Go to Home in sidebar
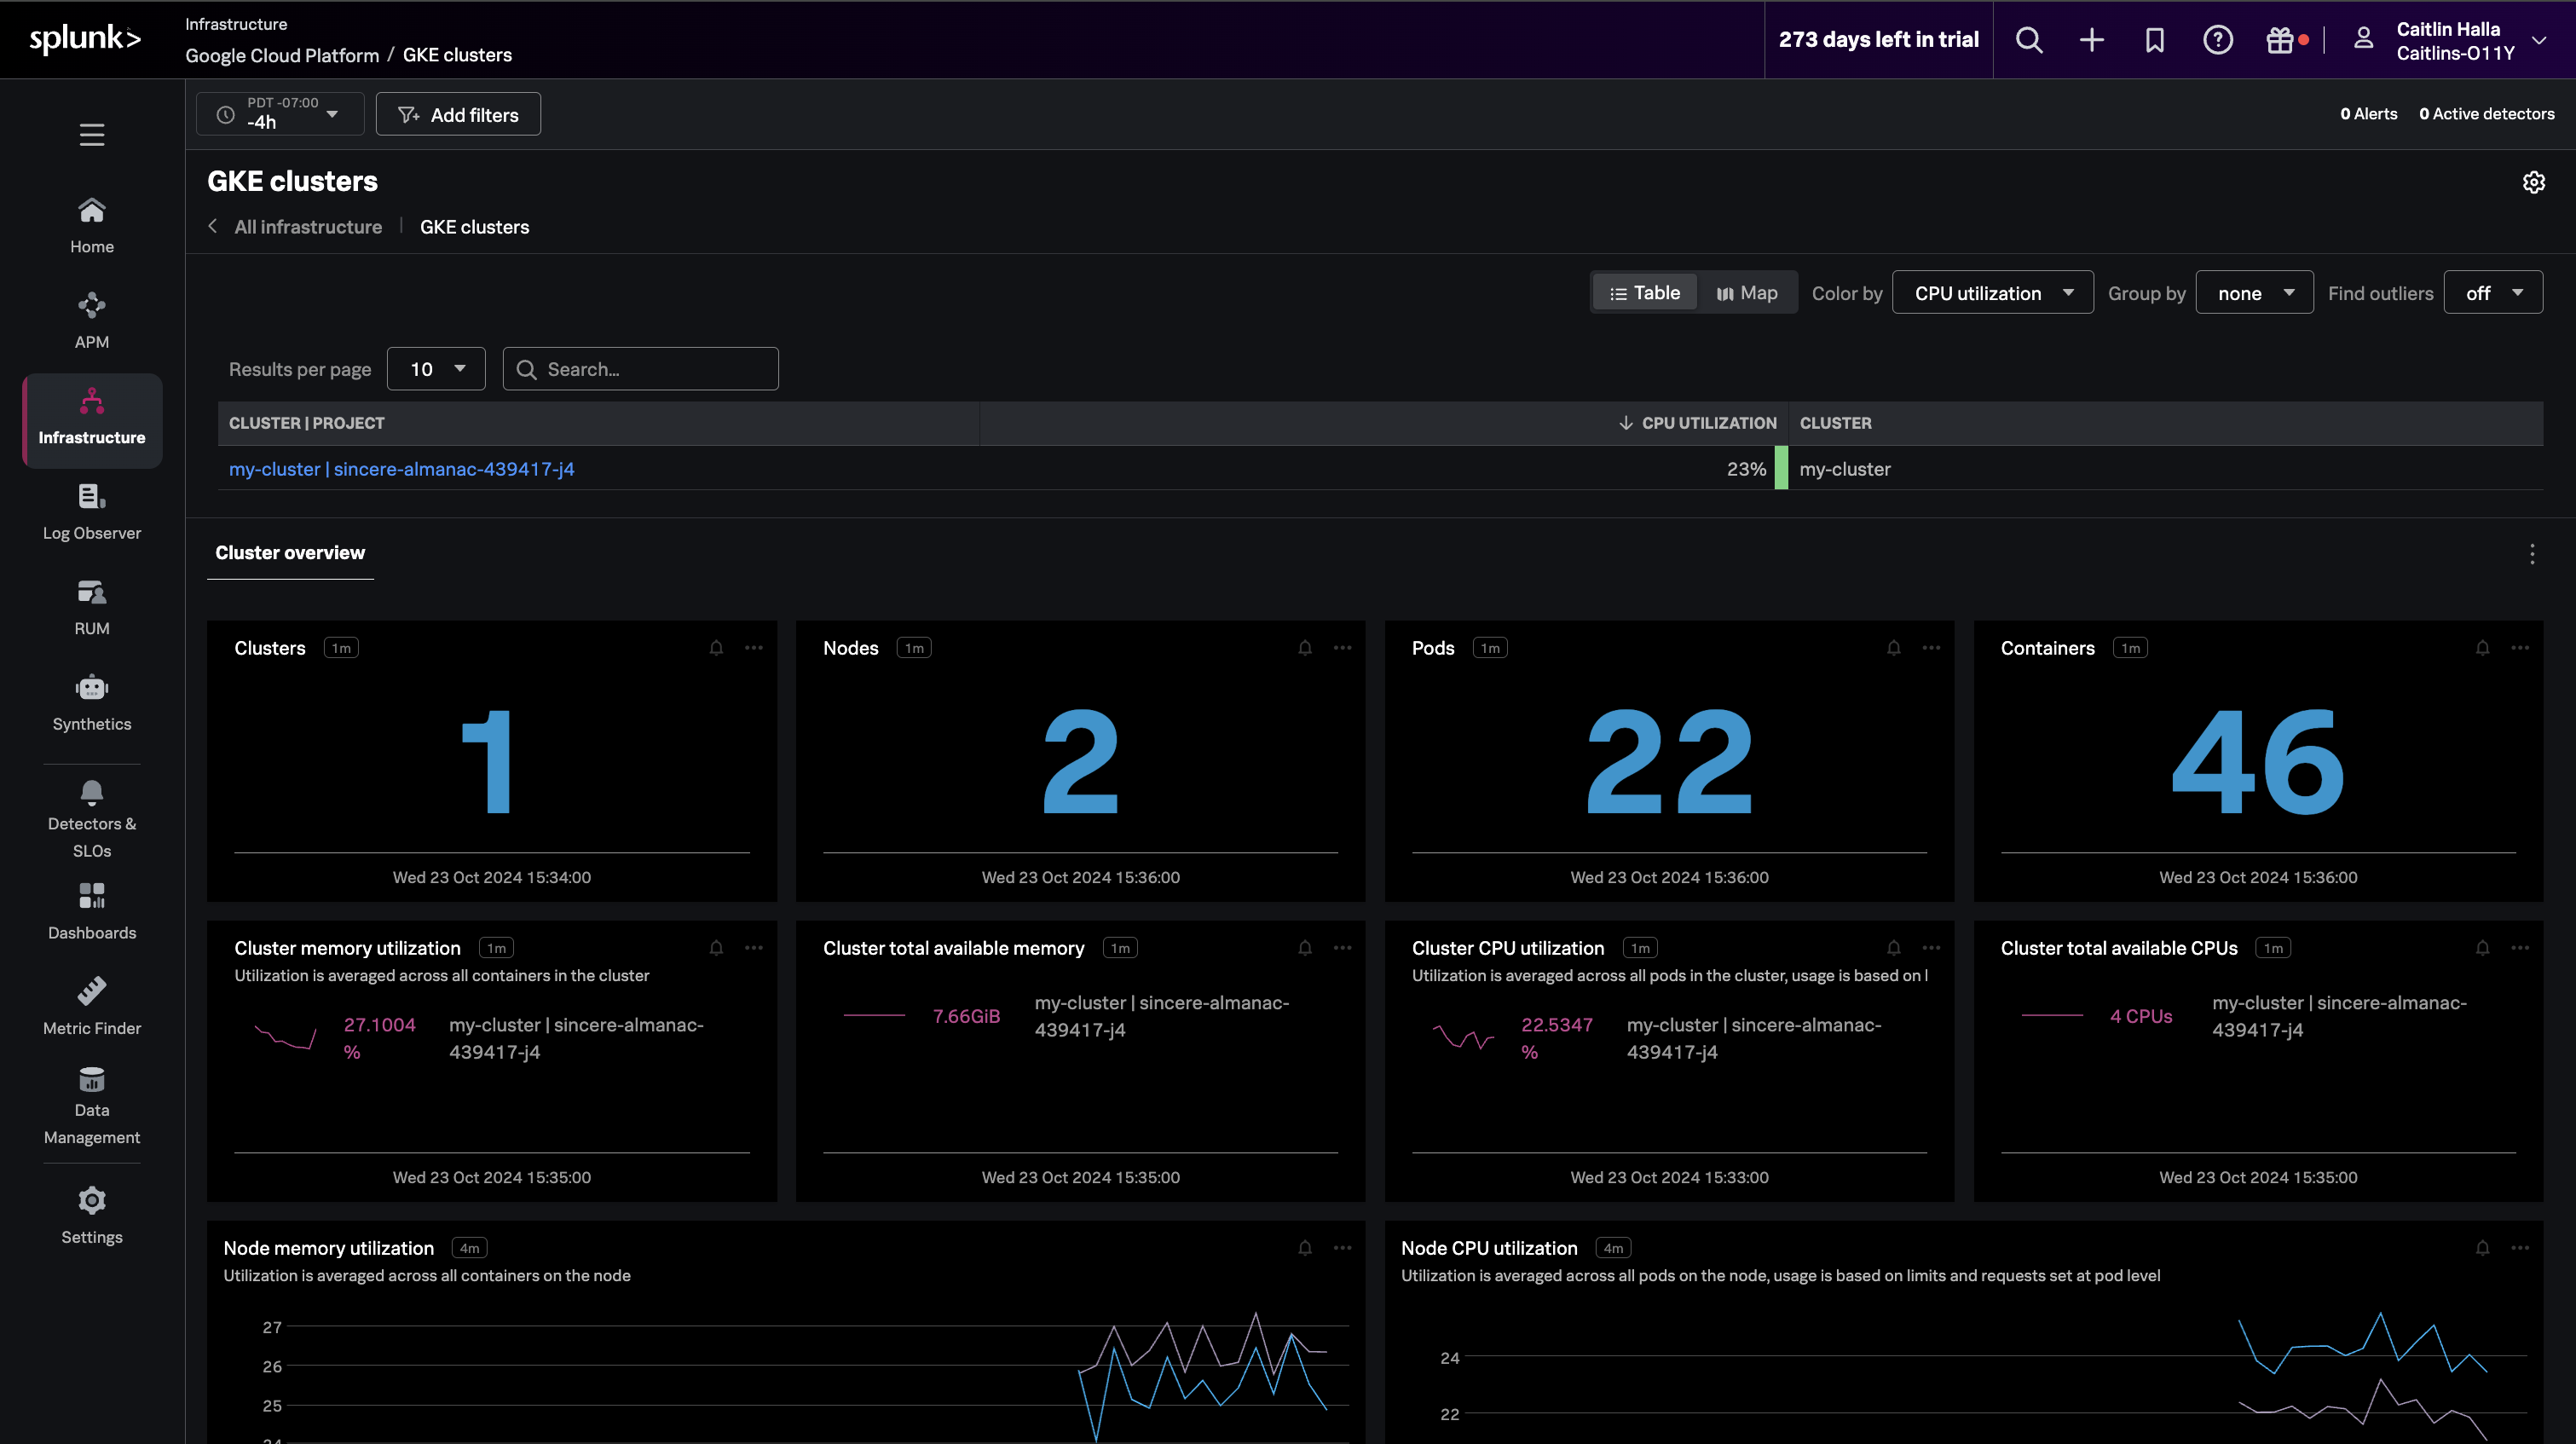2576x1444 pixels. pos(92,226)
